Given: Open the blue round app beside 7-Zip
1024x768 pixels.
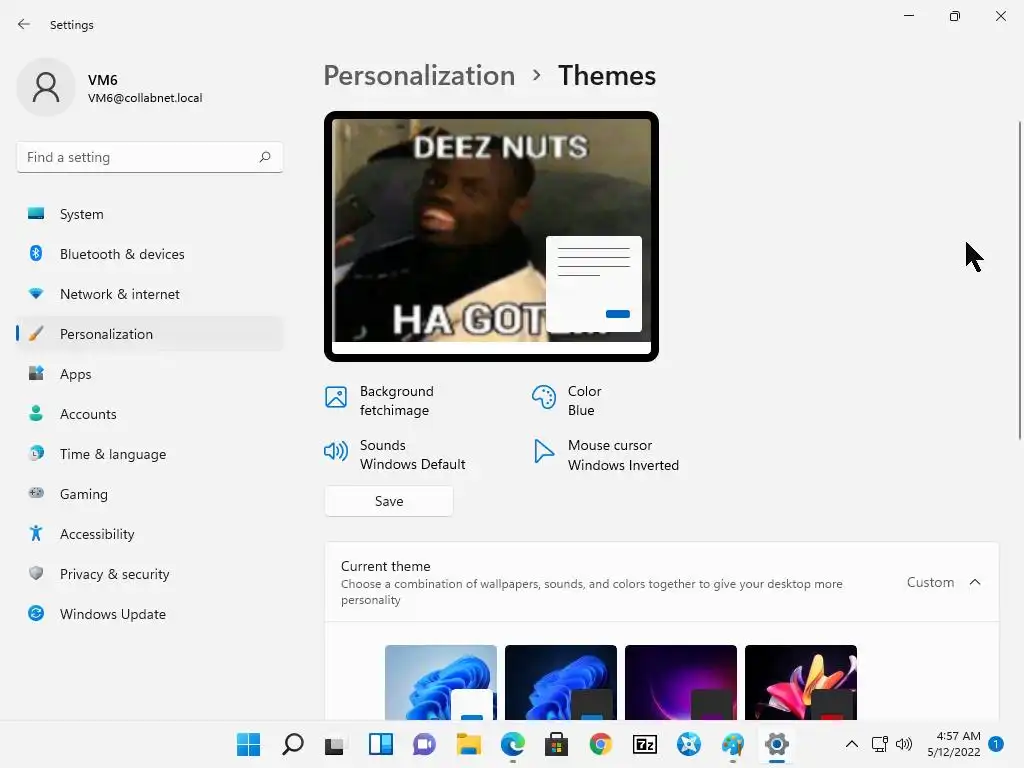Looking at the screenshot, I should 689,744.
